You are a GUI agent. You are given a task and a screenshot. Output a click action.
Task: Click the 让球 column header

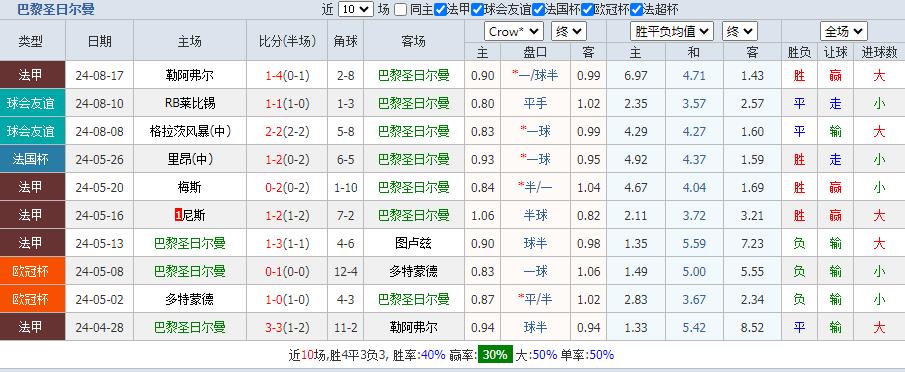click(835, 52)
